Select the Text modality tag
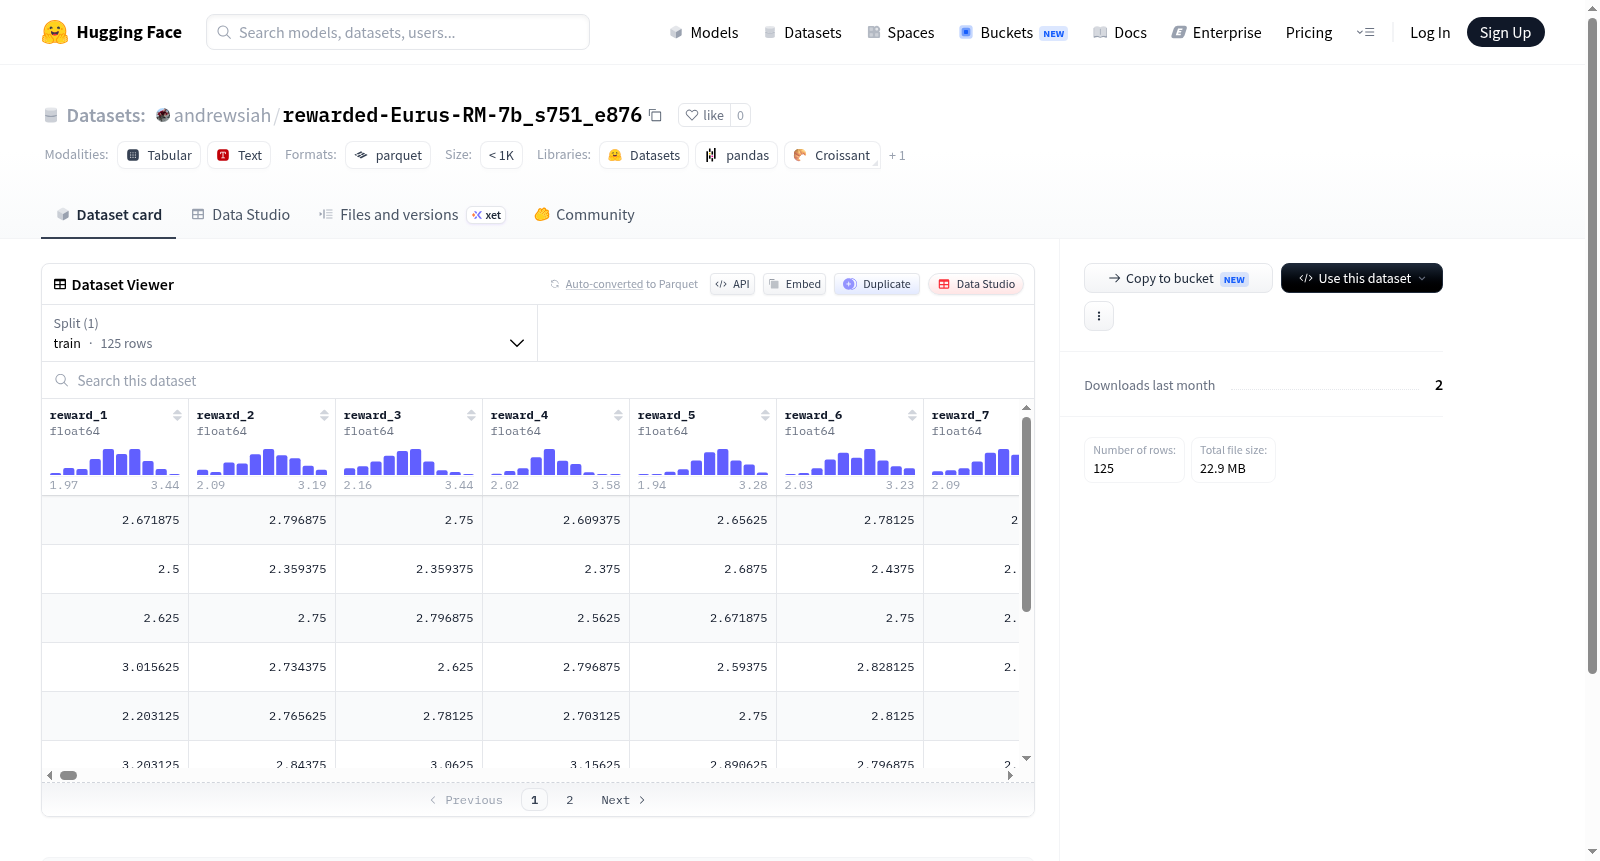This screenshot has height=861, width=1600. (x=239, y=155)
